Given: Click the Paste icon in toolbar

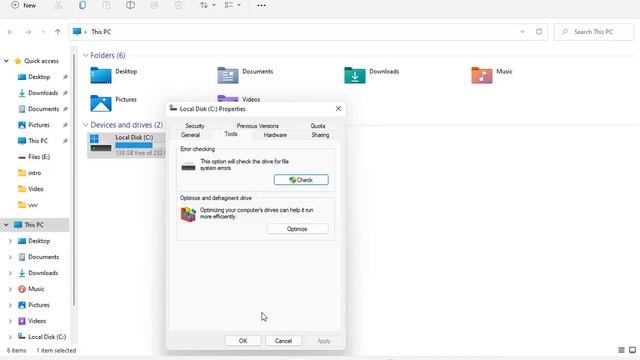Looking at the screenshot, I should (x=106, y=5).
